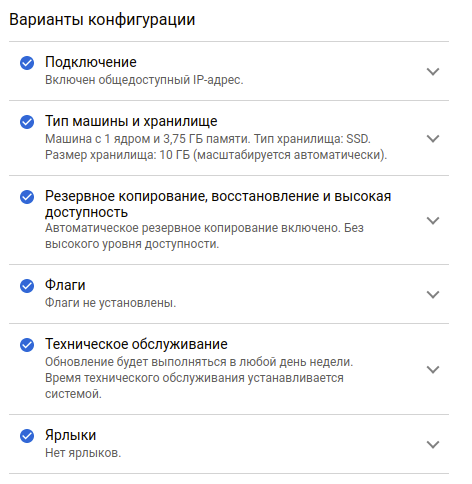Click the checkmark icon beside Техническое обслуживание
This screenshot has width=472, height=484.
(27, 345)
